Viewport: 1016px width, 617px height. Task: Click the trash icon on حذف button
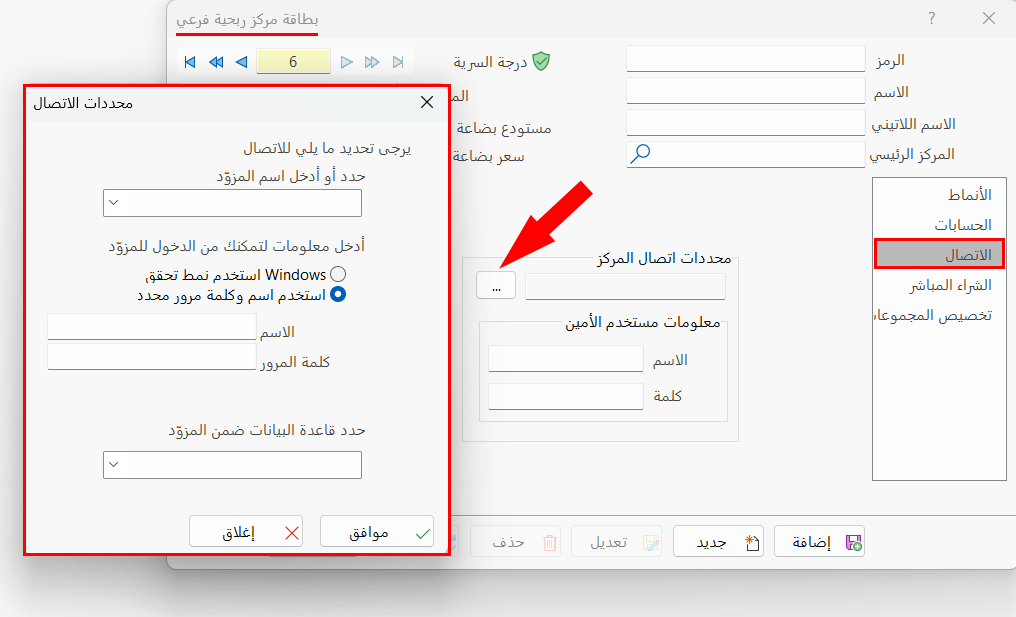click(549, 540)
